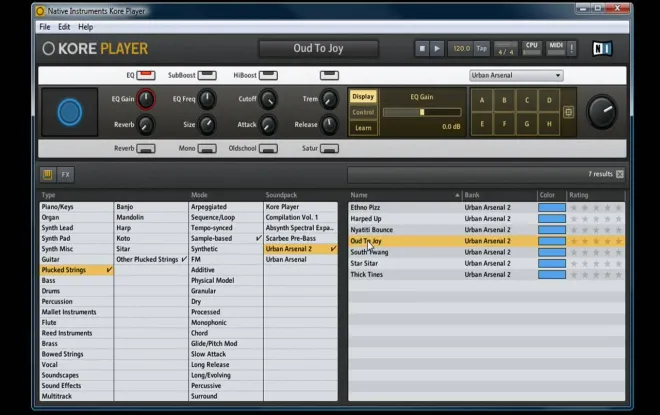Click the Attack knob
The height and width of the screenshot is (415, 660).
(x=268, y=125)
